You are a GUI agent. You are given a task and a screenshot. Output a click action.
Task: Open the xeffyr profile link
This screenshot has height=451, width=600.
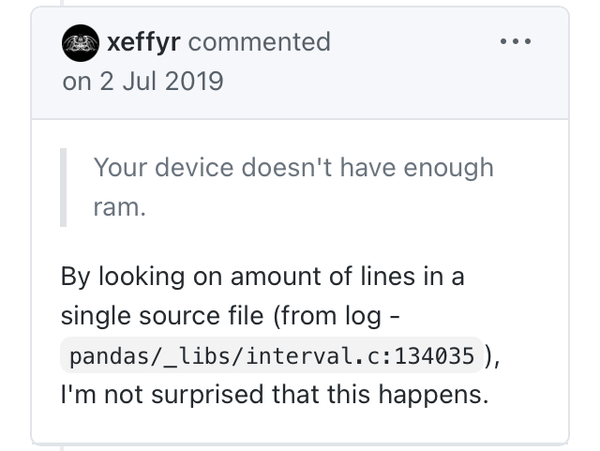[x=144, y=42]
